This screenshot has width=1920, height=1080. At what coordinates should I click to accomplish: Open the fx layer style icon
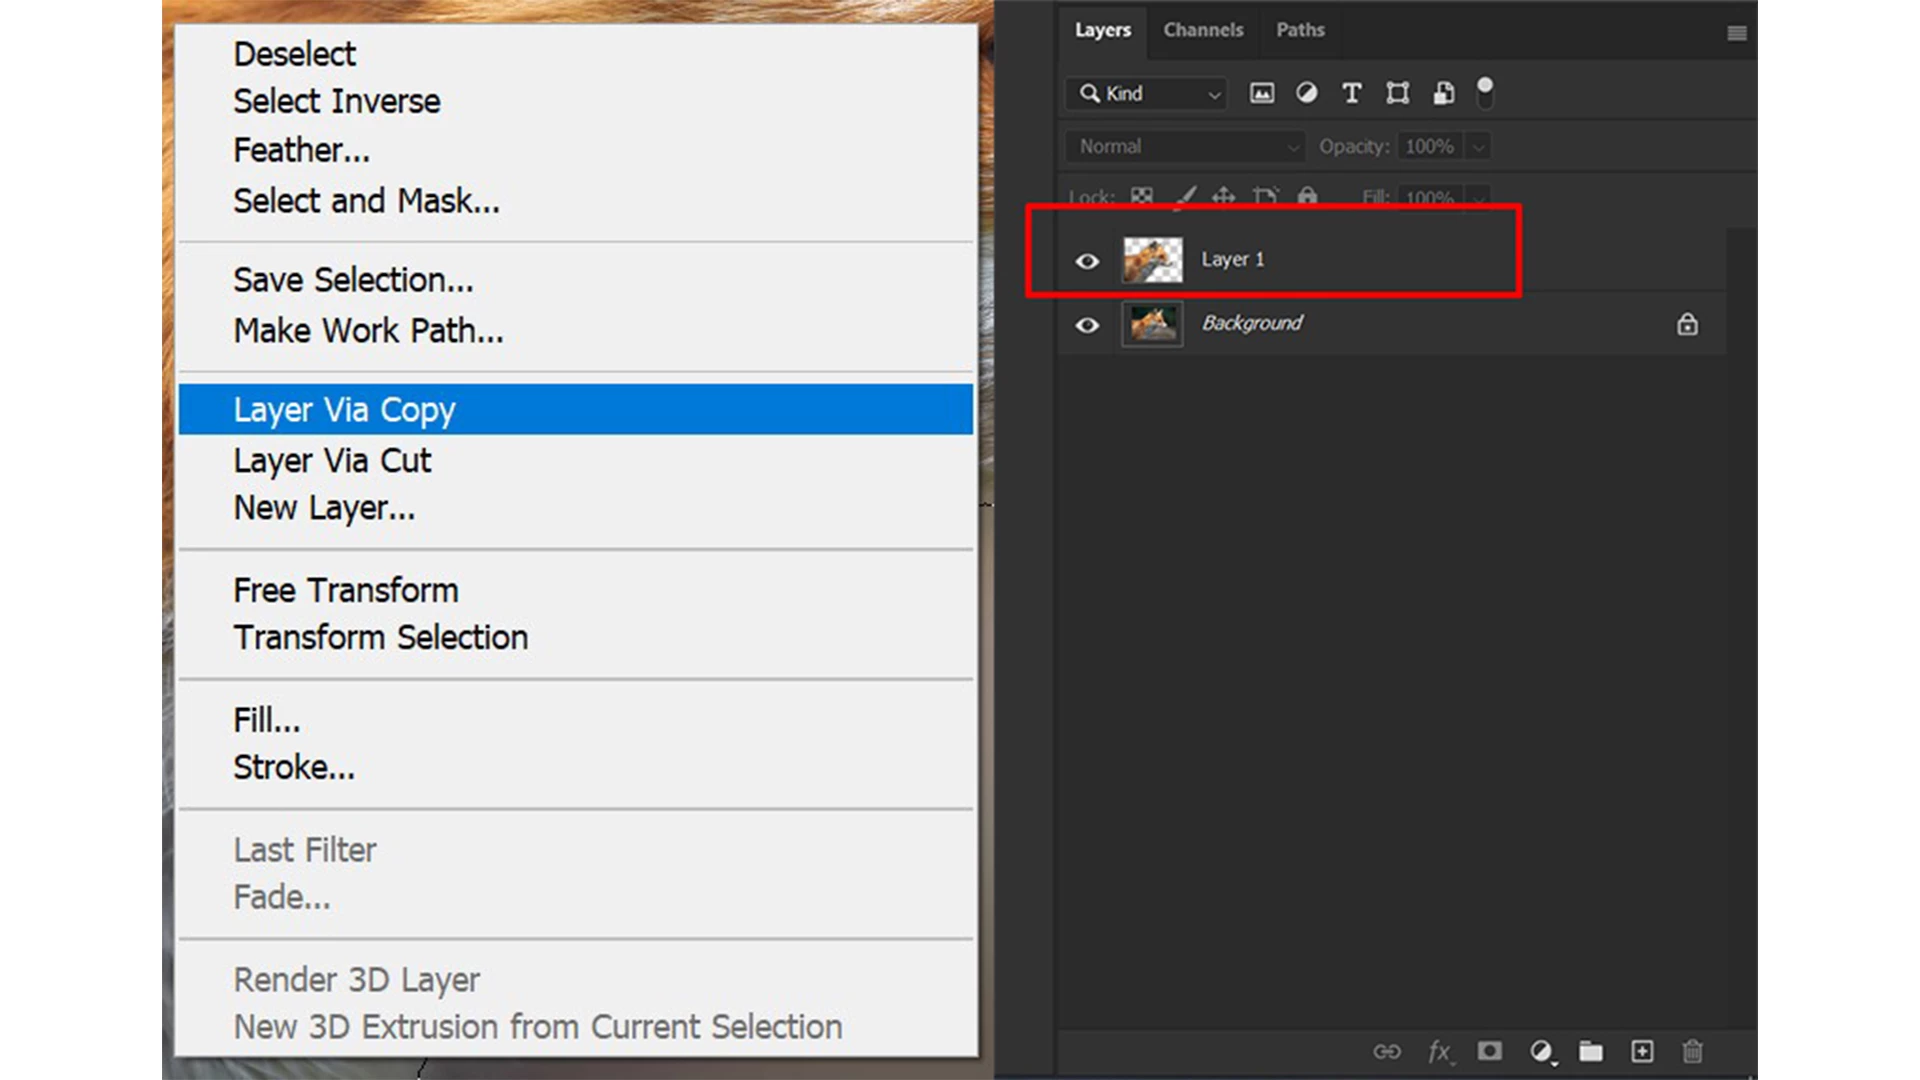(x=1439, y=1051)
